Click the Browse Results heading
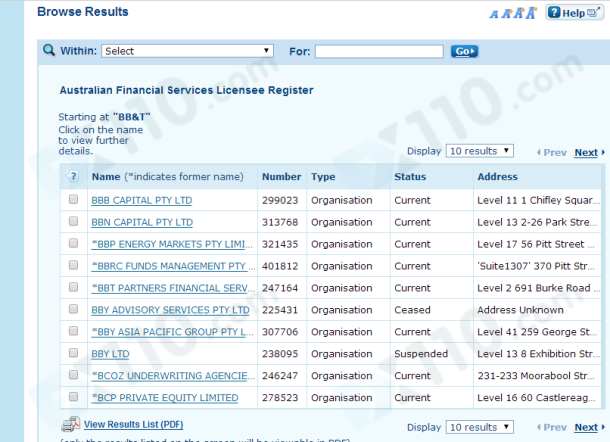610x442 pixels. (82, 12)
